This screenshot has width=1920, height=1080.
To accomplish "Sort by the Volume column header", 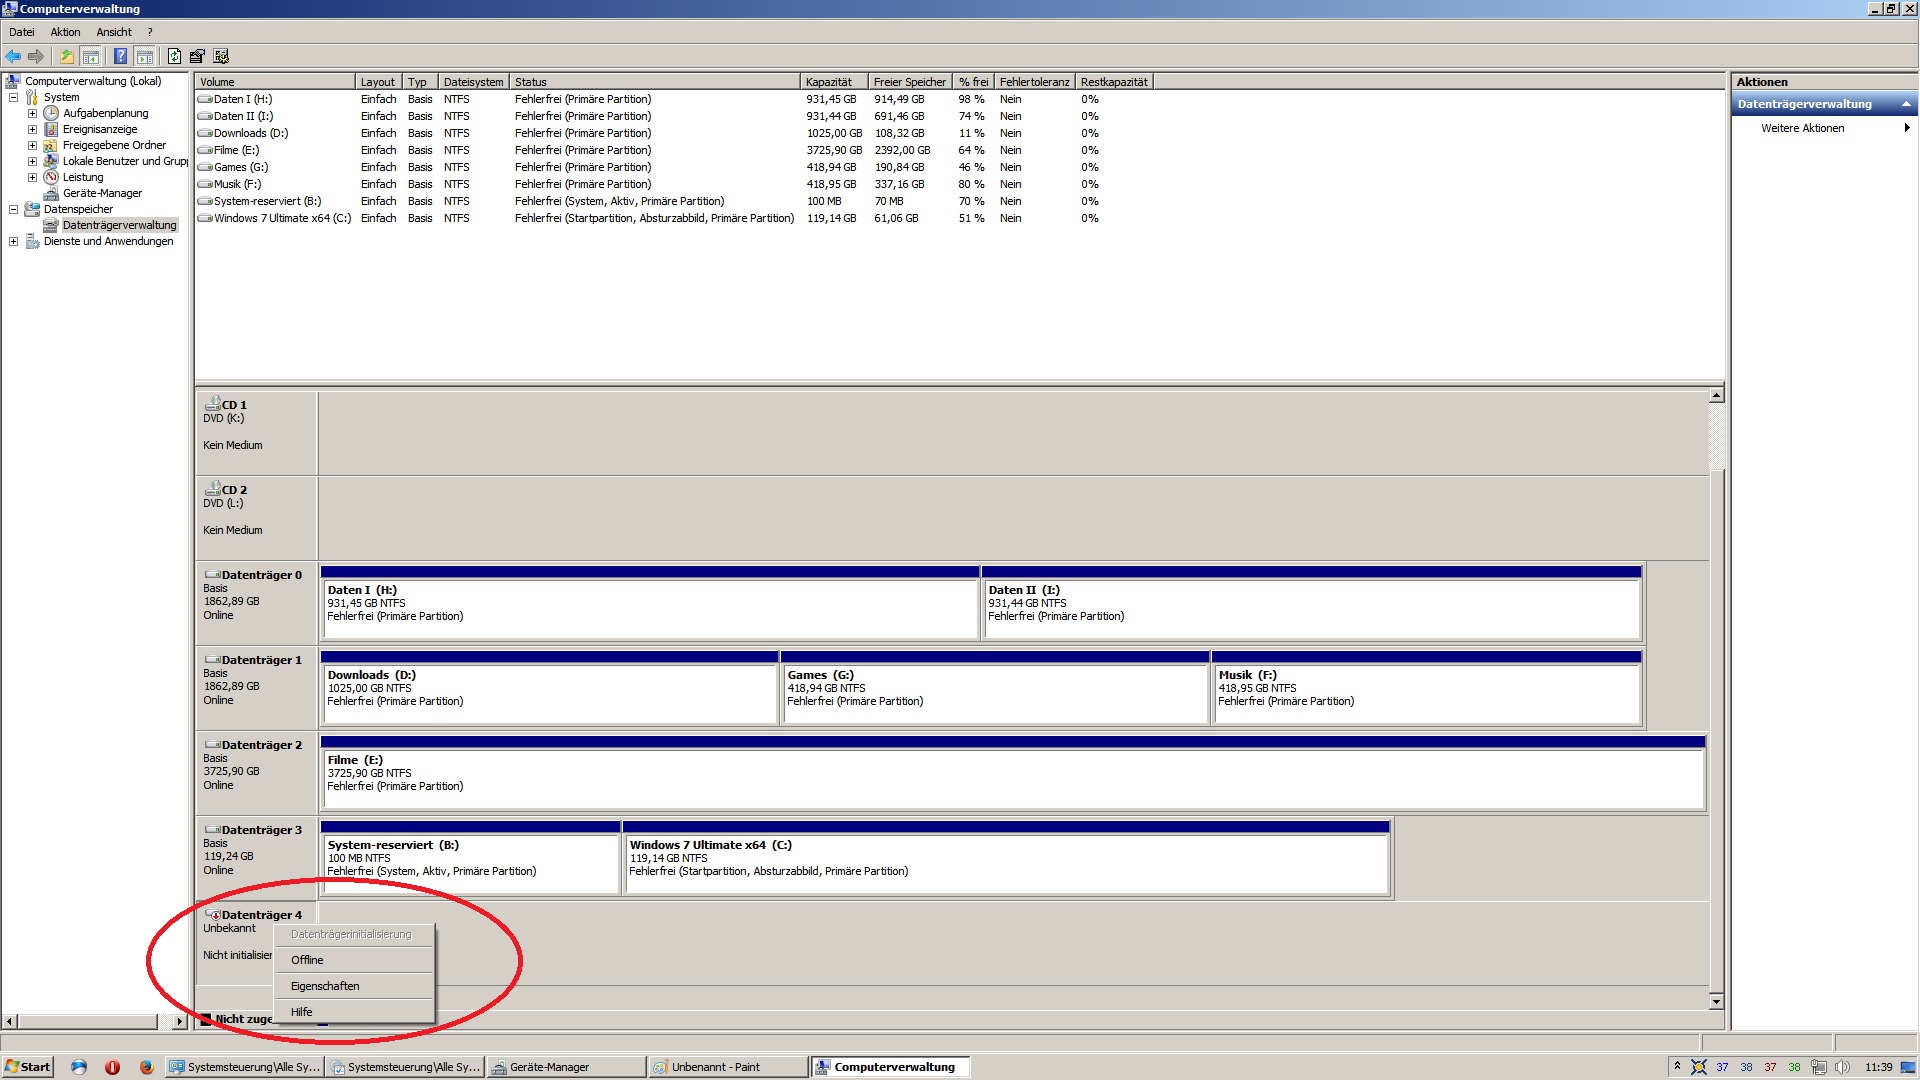I will tap(275, 82).
